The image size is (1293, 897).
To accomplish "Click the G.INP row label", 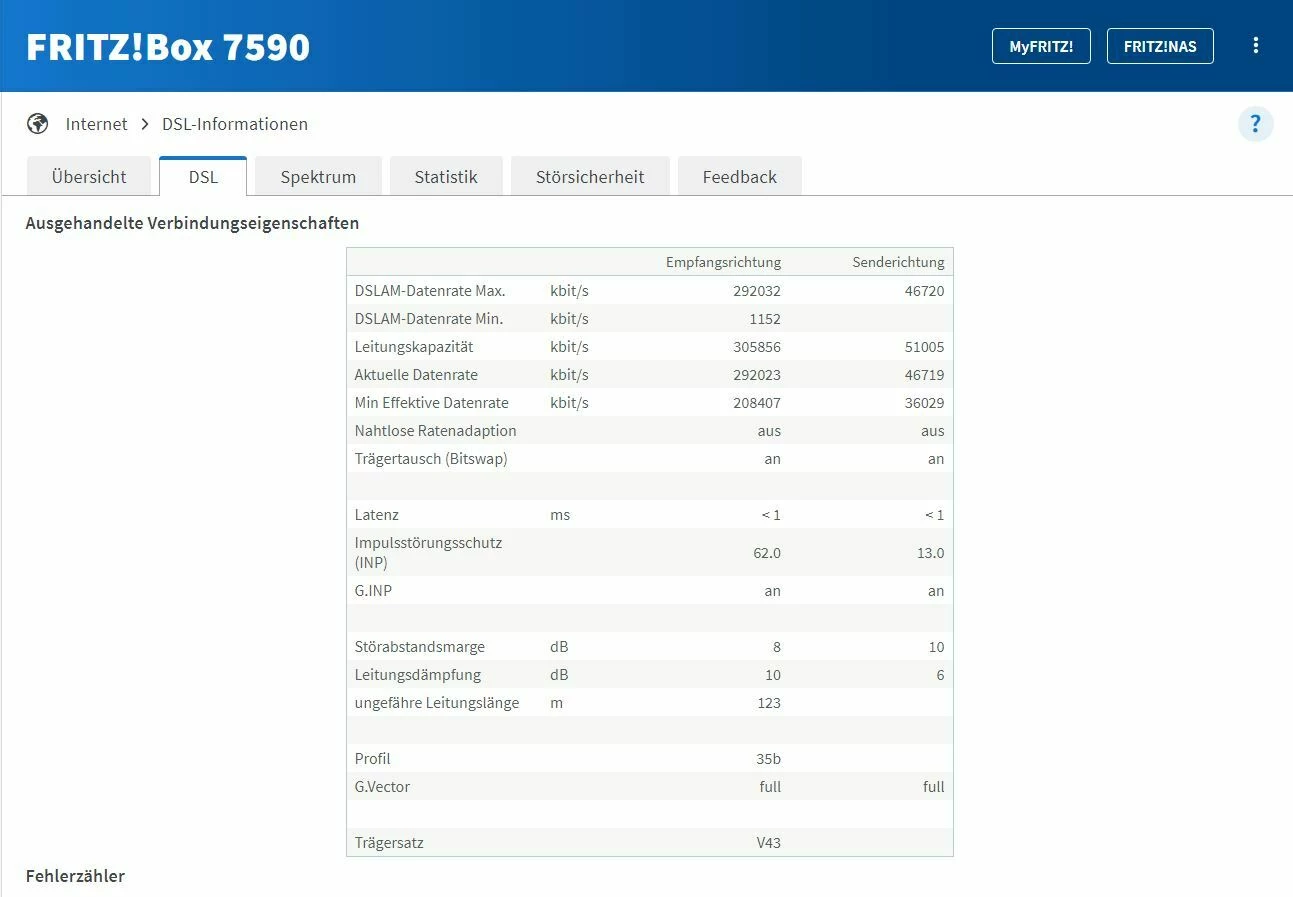I will pos(373,591).
